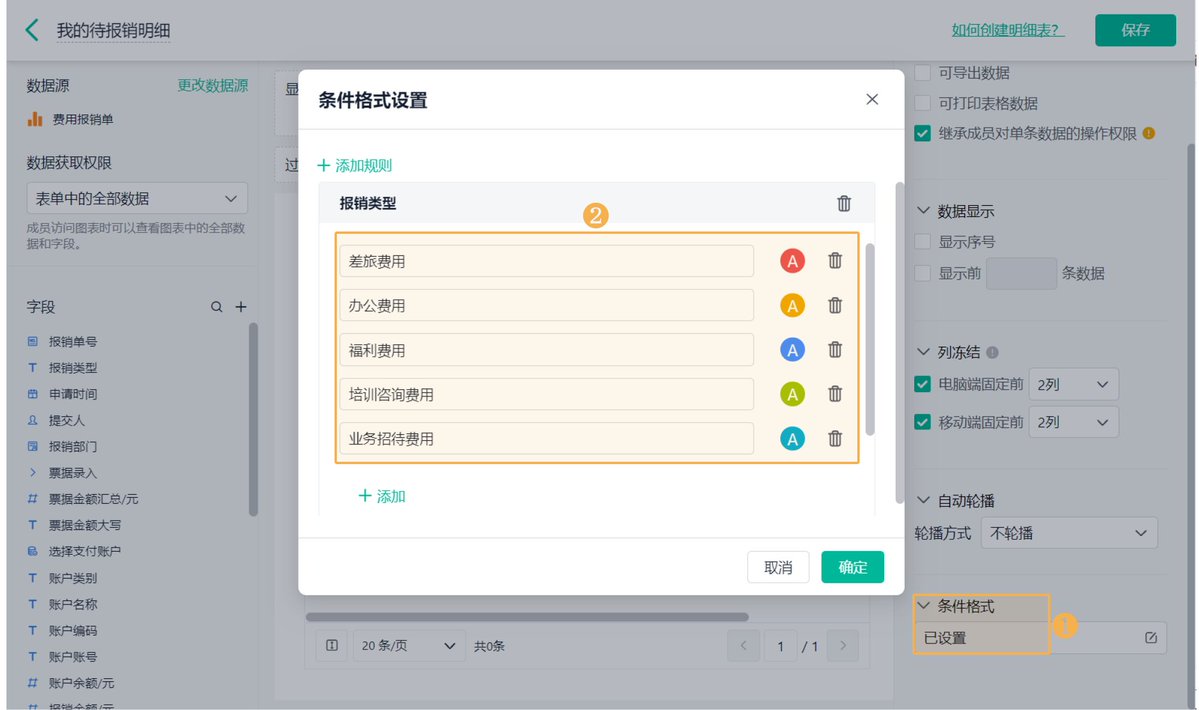Viewport: 1199px width, 710px height.
Task: Click the table horizontal scrollbar
Action: click(527, 617)
